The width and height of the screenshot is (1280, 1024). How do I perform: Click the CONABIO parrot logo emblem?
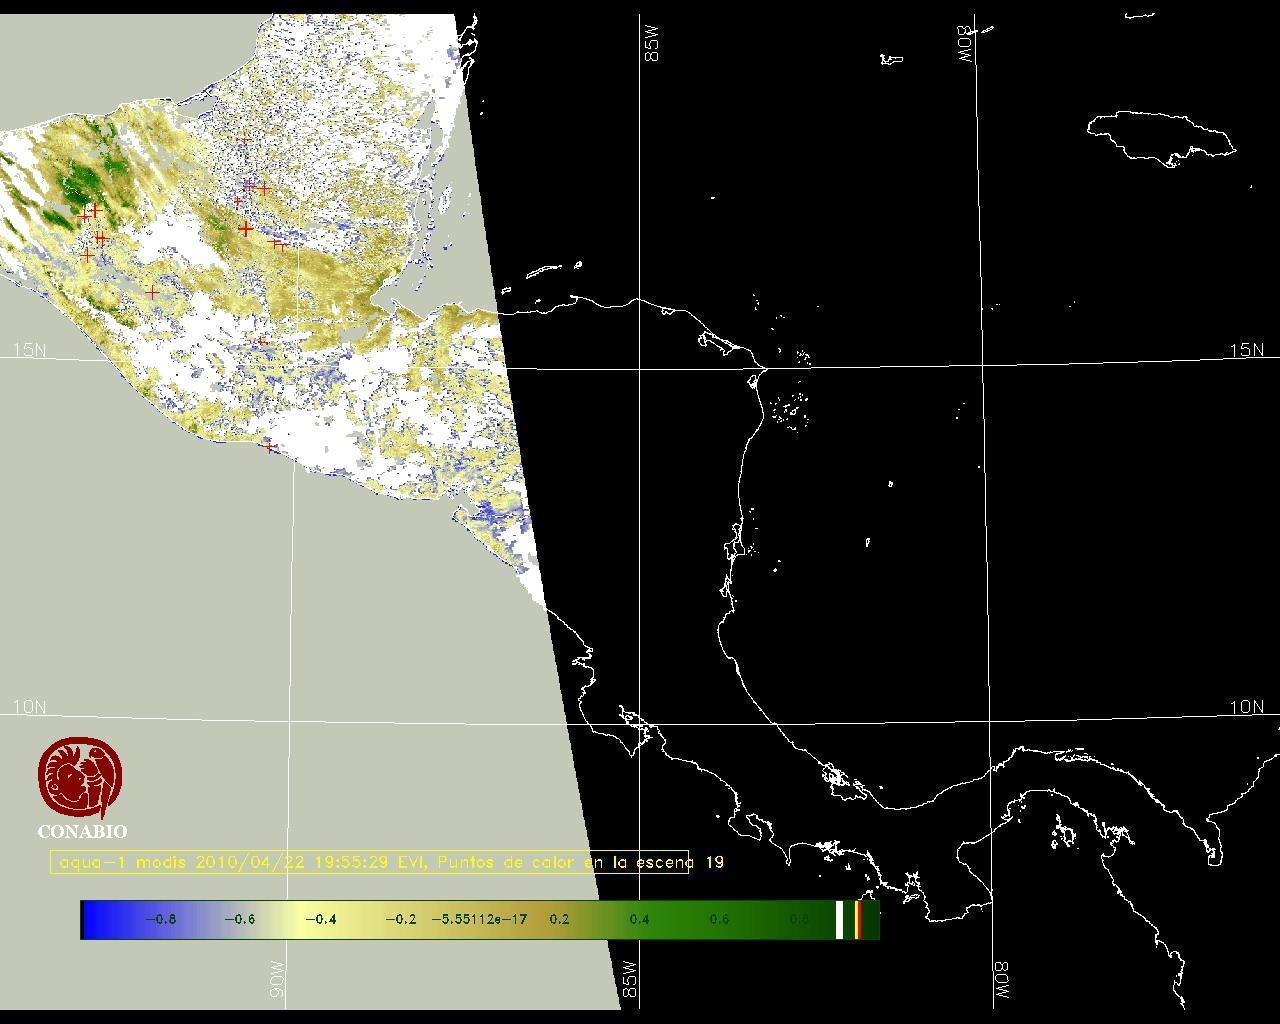[80, 777]
